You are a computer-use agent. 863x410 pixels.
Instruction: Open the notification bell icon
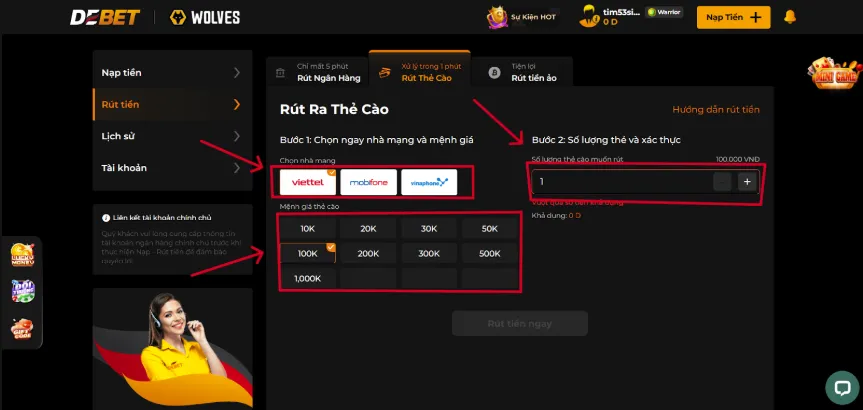[x=790, y=17]
